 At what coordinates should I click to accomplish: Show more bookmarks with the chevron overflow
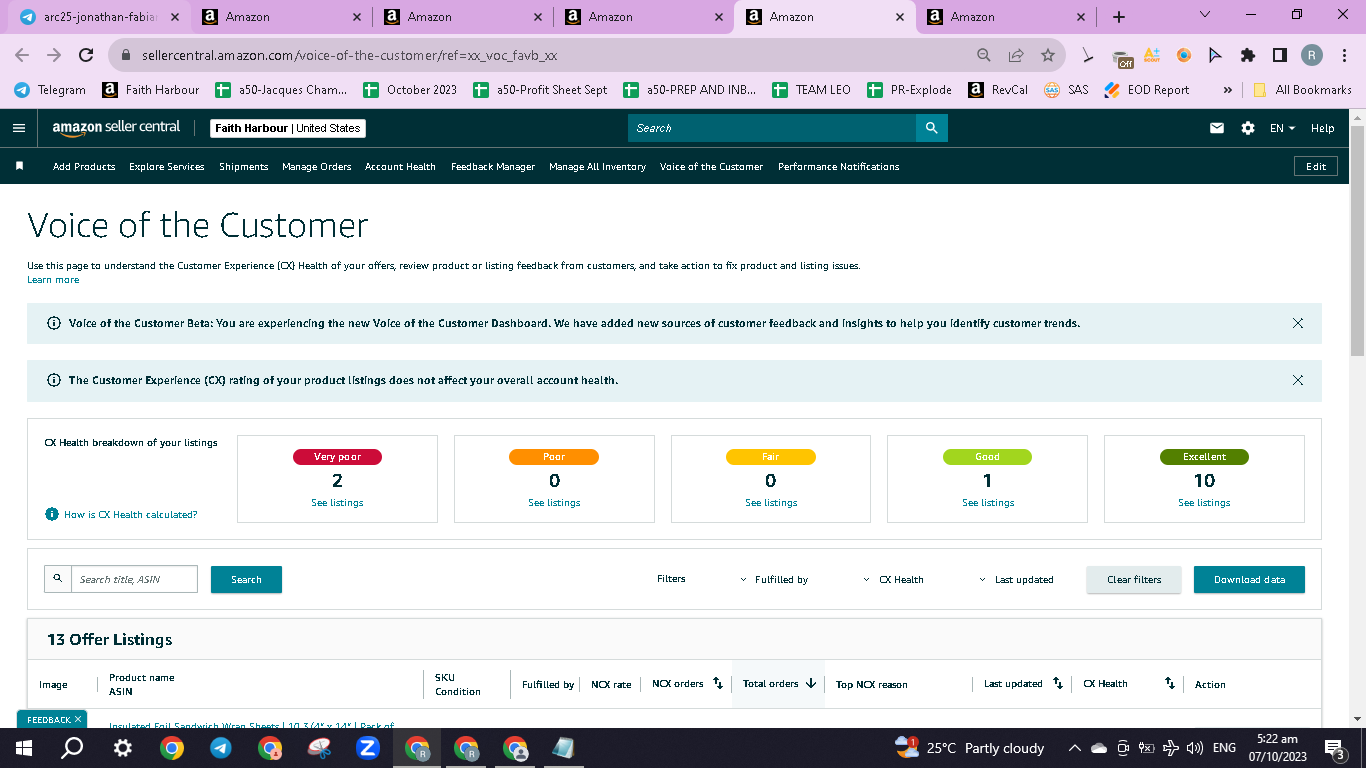(1227, 90)
